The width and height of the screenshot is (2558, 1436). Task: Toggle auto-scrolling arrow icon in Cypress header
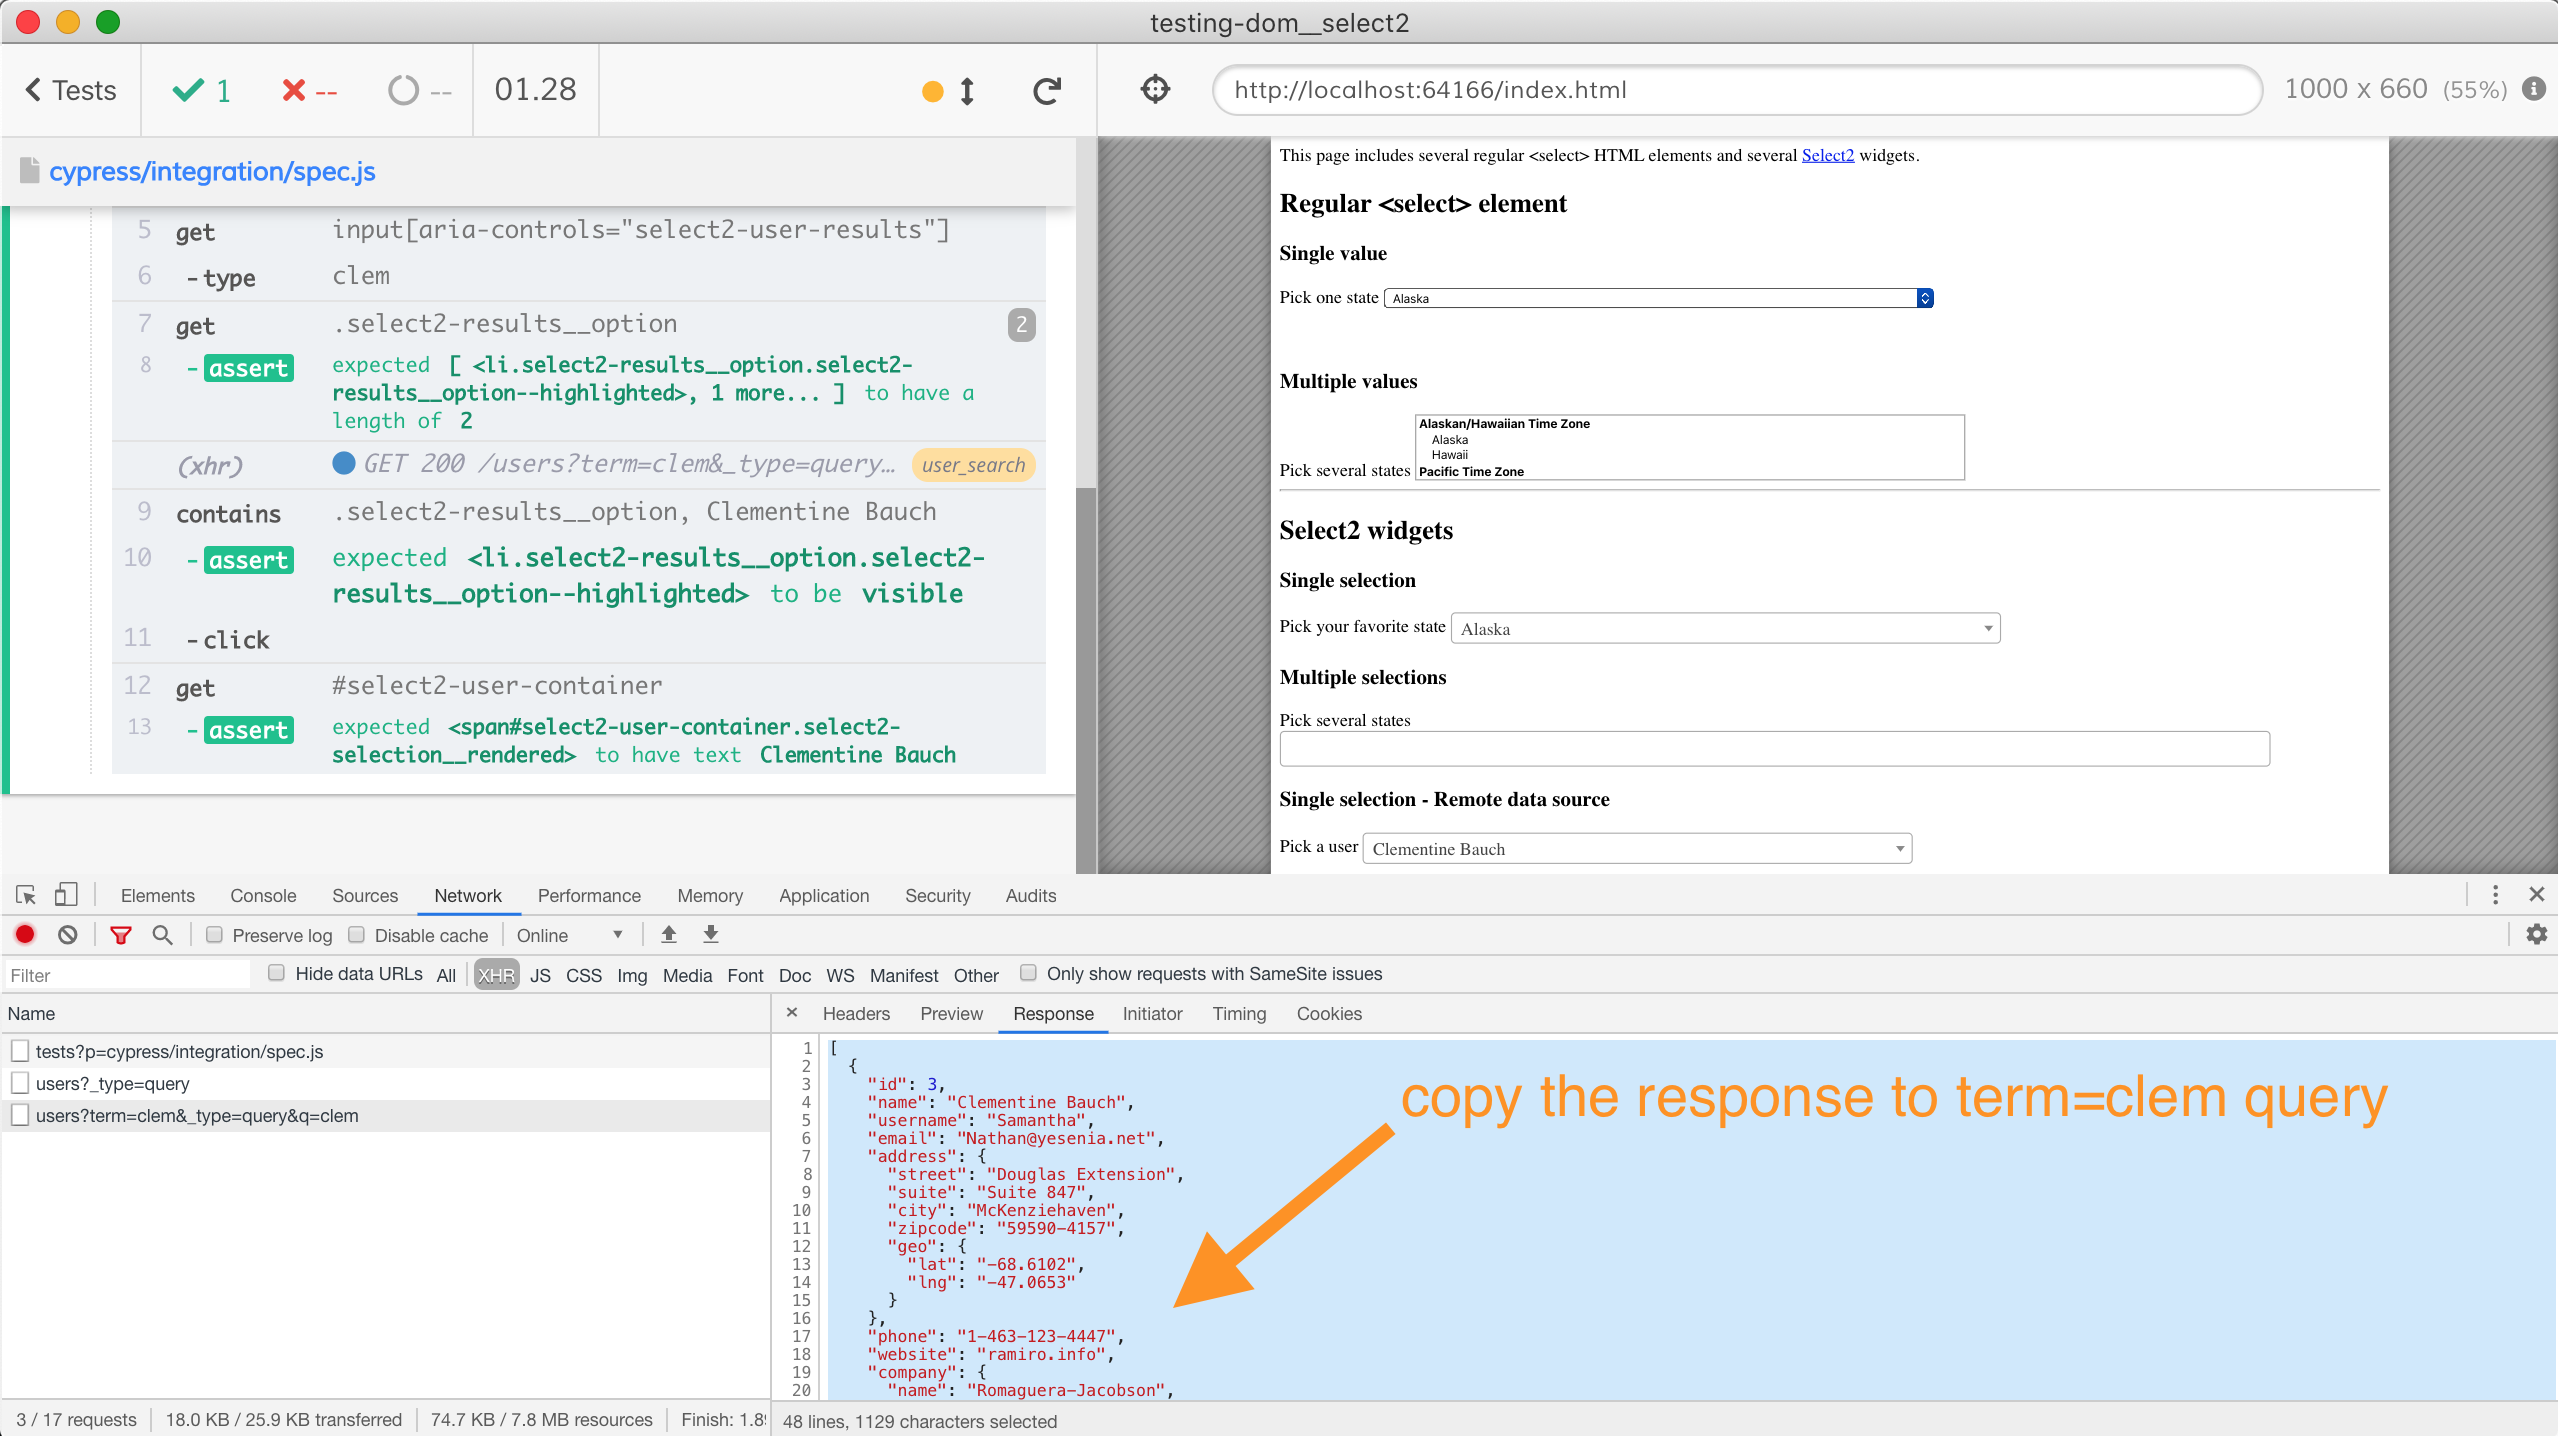(x=966, y=91)
